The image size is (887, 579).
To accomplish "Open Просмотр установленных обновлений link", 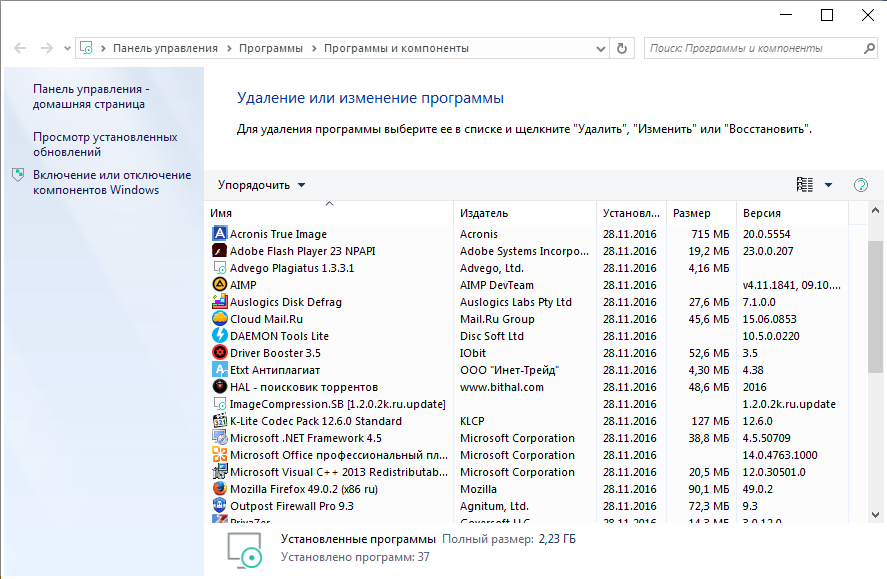I will (105, 145).
